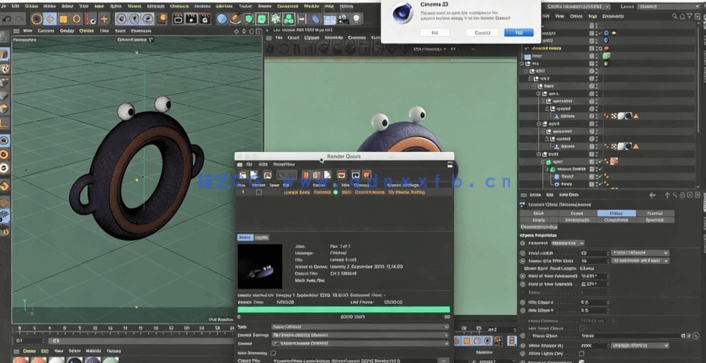Switch to the Physical attributes tab
Image resolution: width=706 pixels, height=363 pixels.
655,213
